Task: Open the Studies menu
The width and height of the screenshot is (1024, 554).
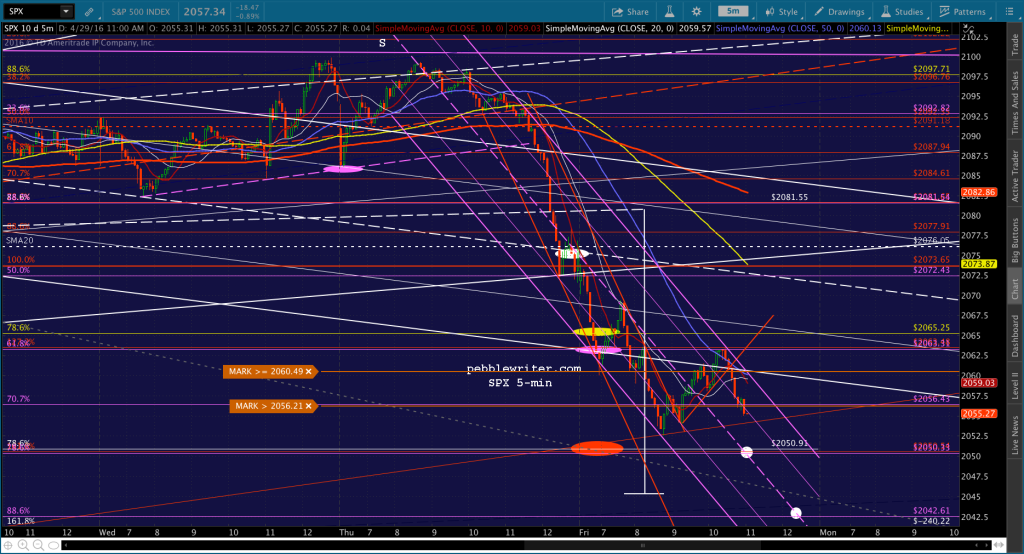Action: click(x=902, y=12)
